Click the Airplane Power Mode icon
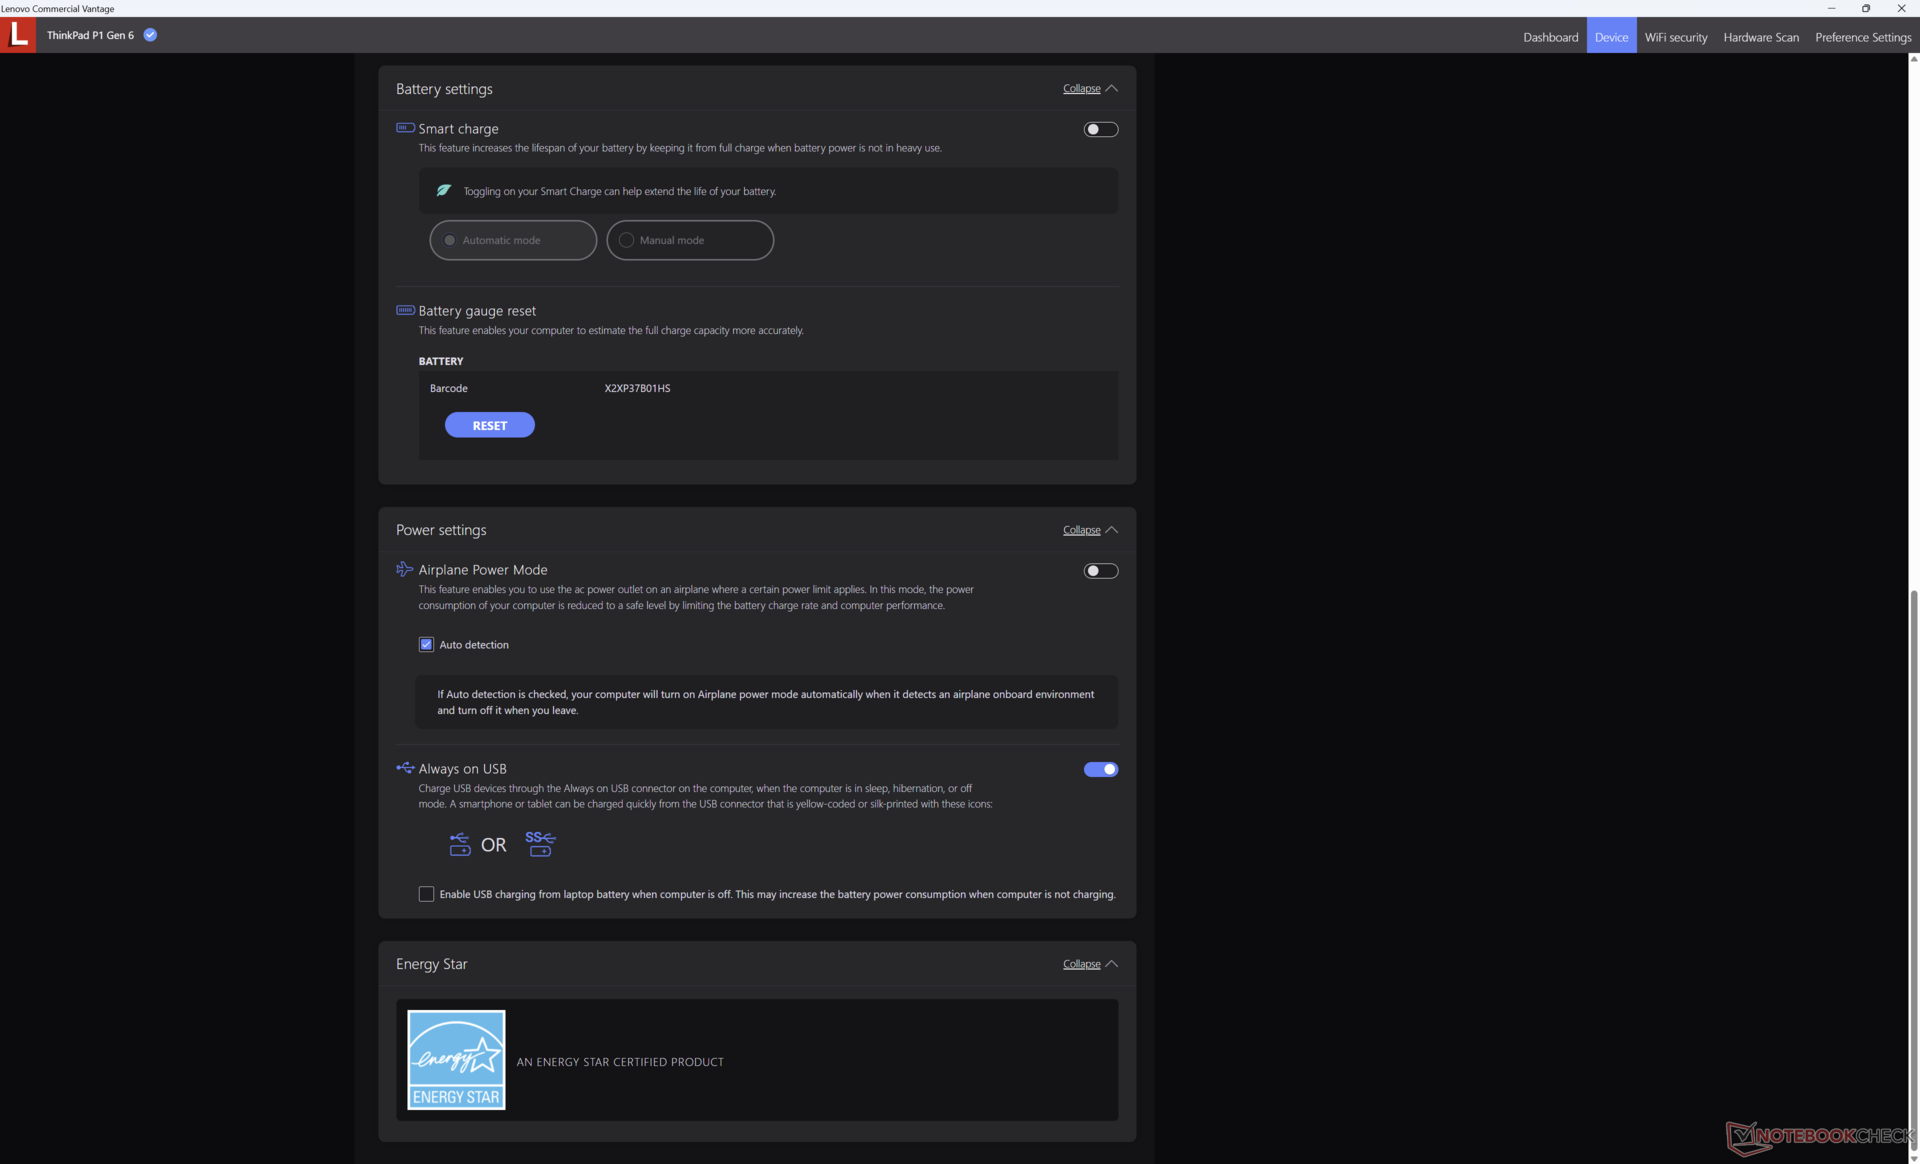This screenshot has height=1164, width=1920. point(404,569)
